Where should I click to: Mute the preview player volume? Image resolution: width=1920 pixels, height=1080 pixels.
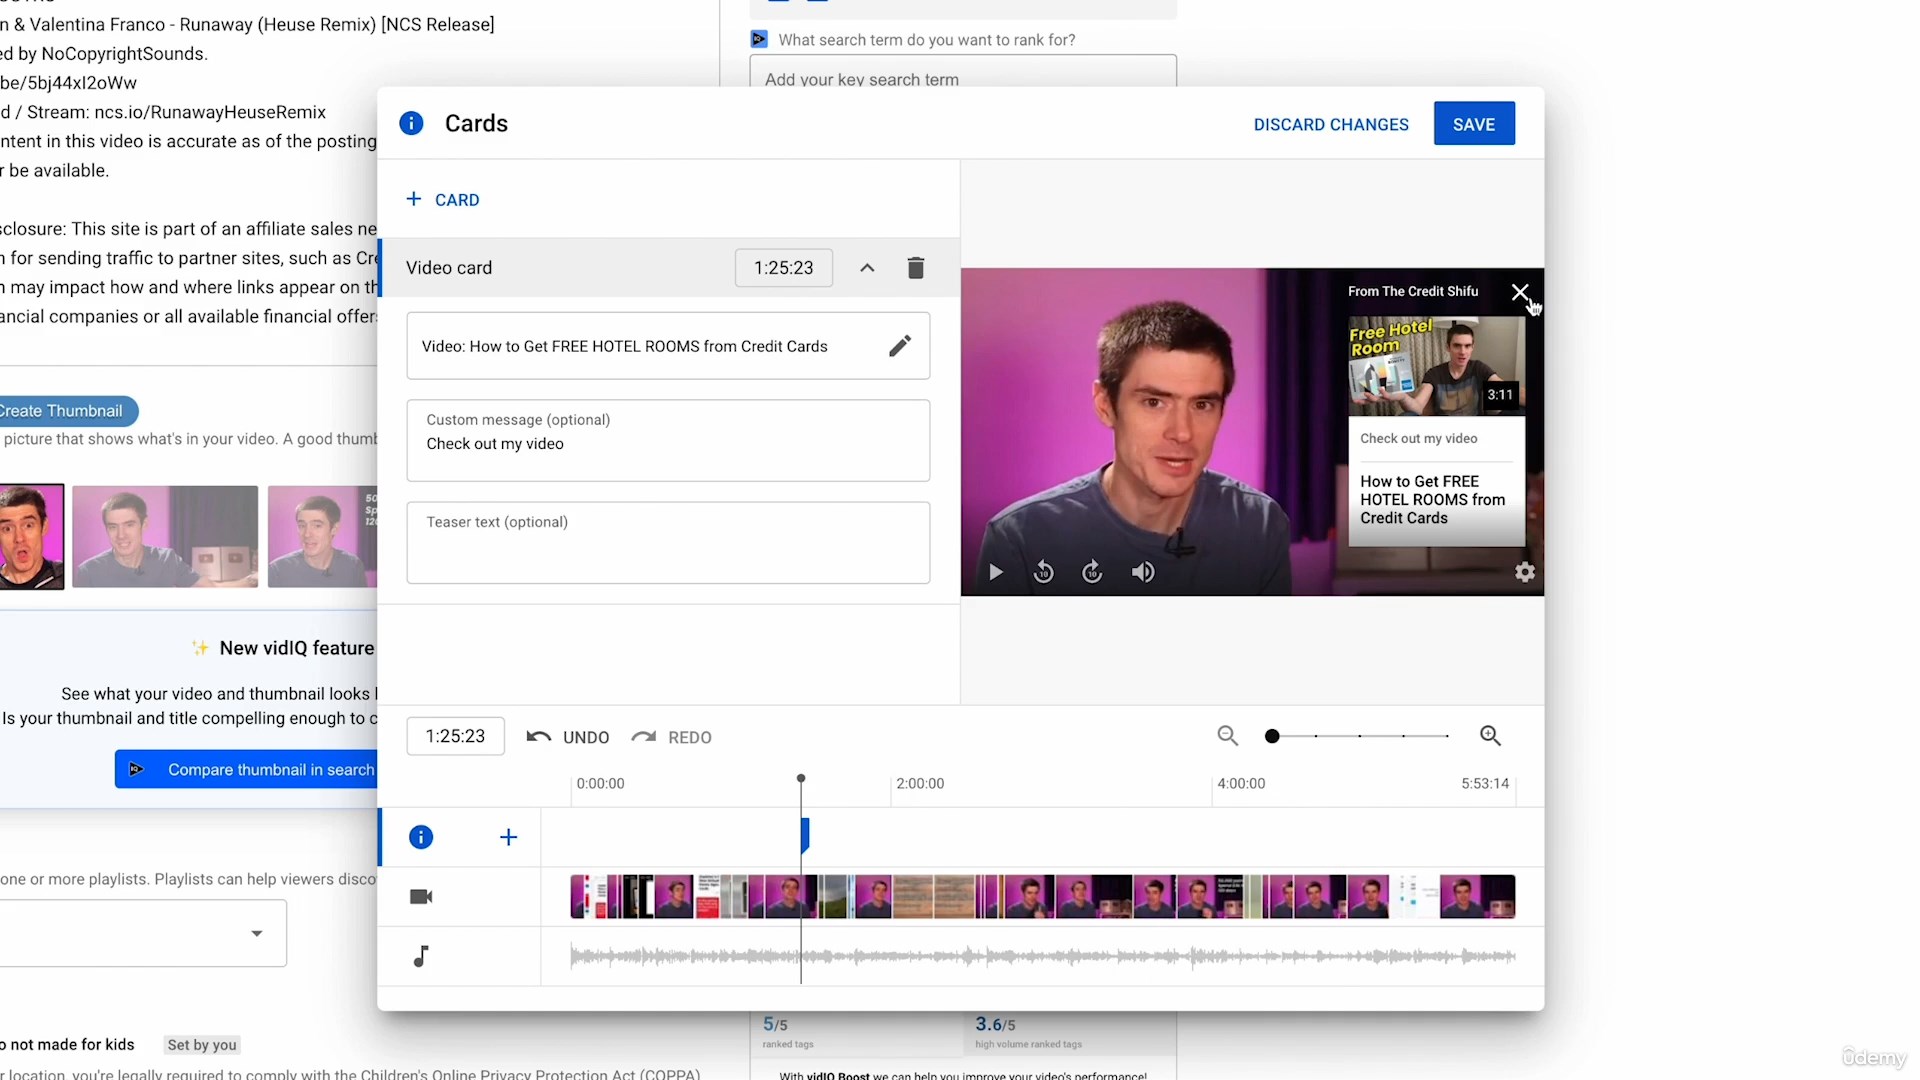(x=1143, y=572)
